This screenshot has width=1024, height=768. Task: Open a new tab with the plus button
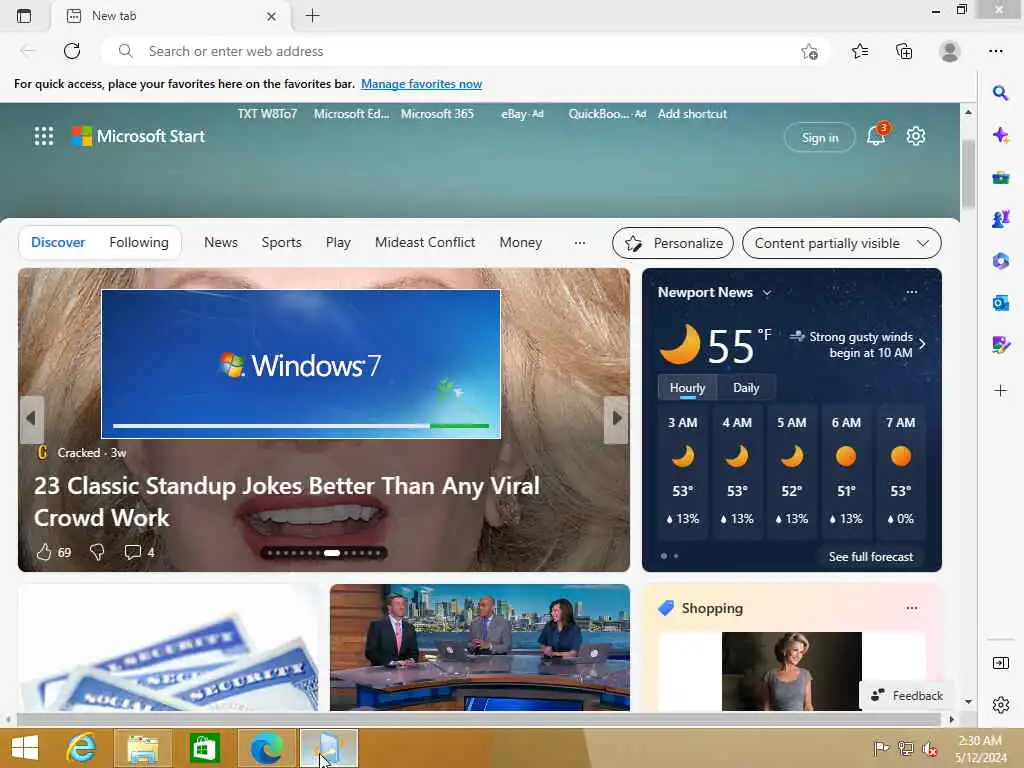click(312, 16)
